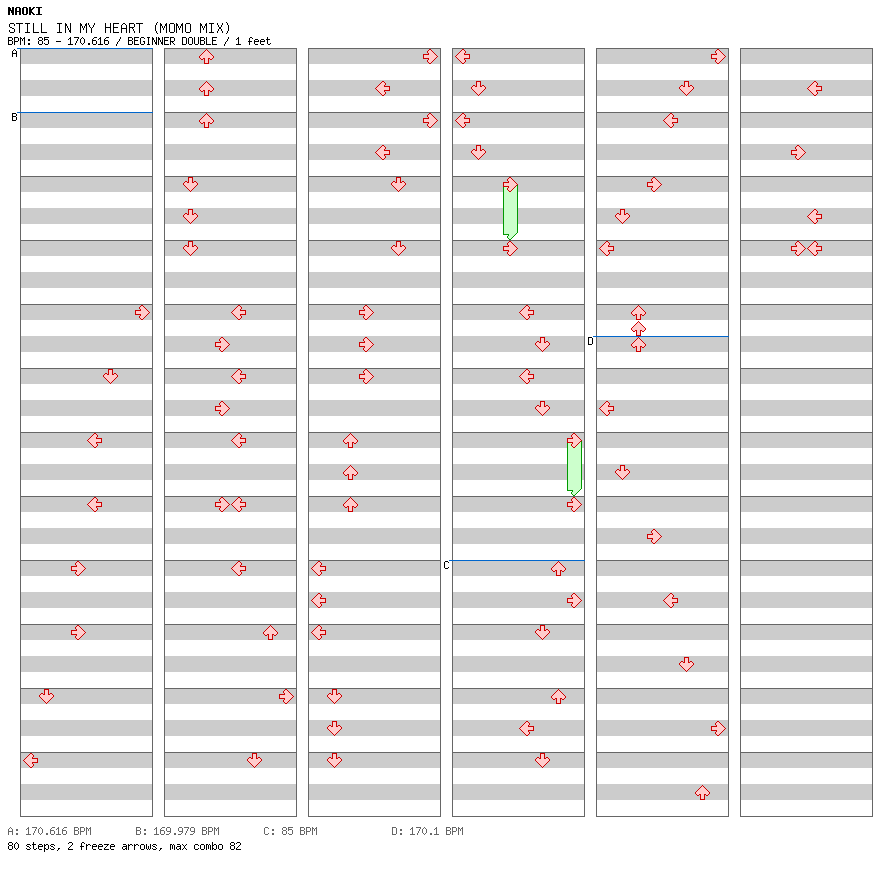Click the up arrow just below marker C
Image resolution: width=896 pixels, height=876 pixels.
(558, 568)
